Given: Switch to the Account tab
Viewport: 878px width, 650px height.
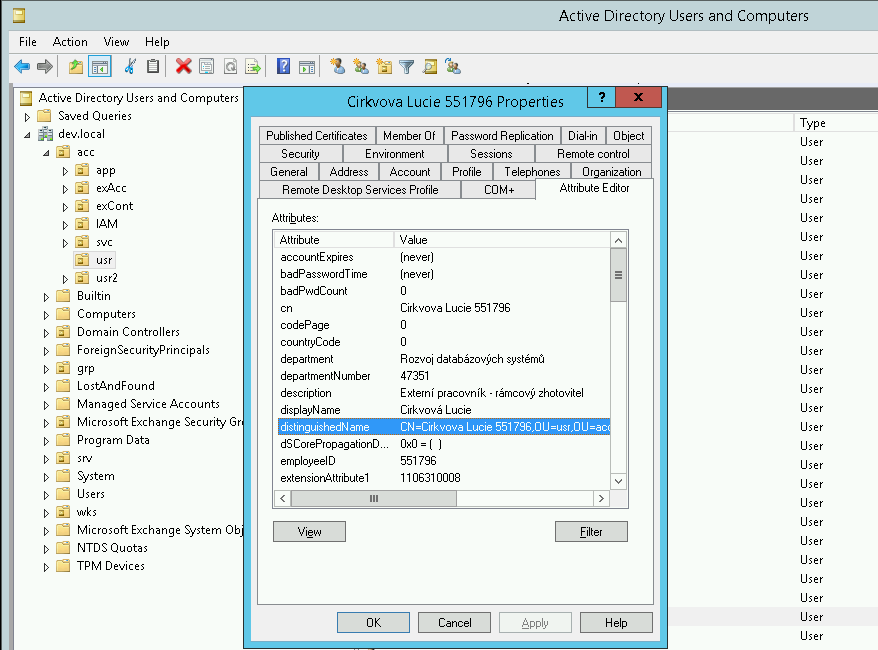Looking at the screenshot, I should (410, 171).
